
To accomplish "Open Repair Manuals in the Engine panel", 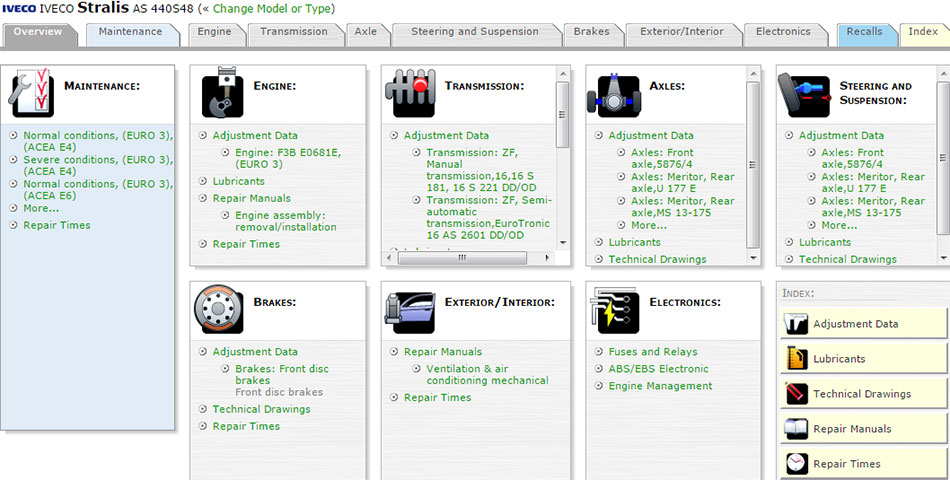I will 251,198.
